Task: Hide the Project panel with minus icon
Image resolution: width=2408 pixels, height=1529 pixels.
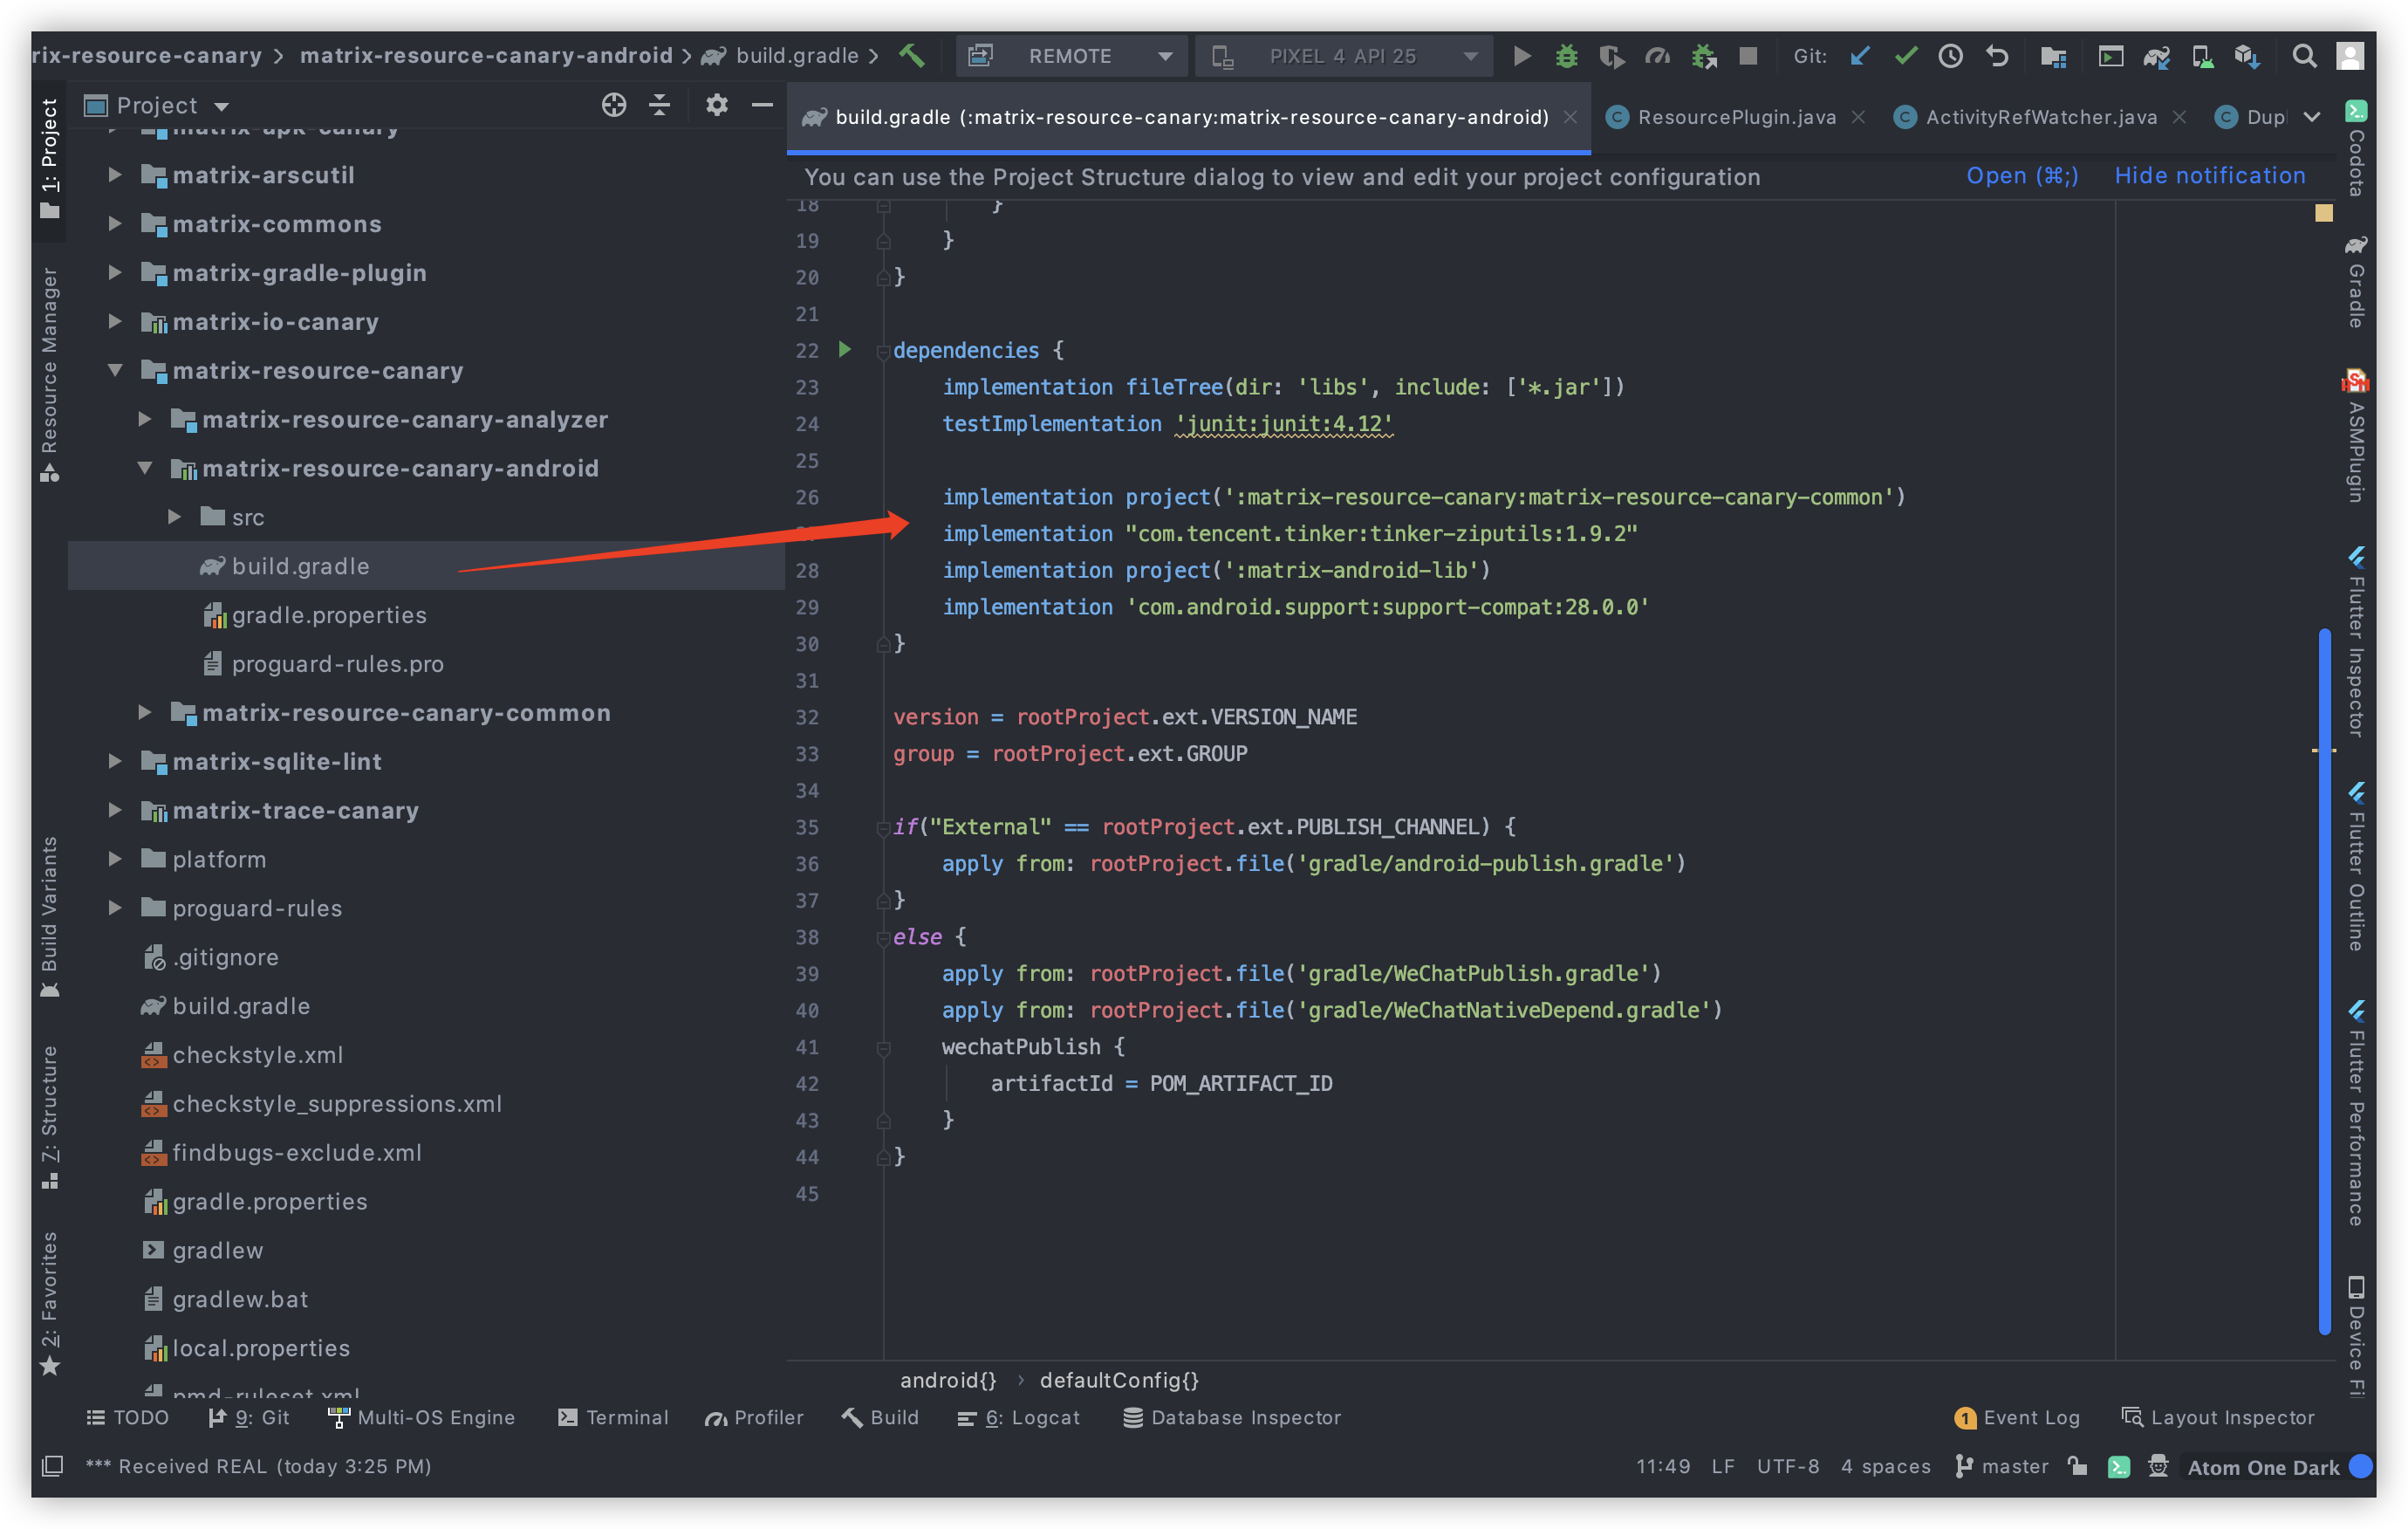Action: coord(762,105)
